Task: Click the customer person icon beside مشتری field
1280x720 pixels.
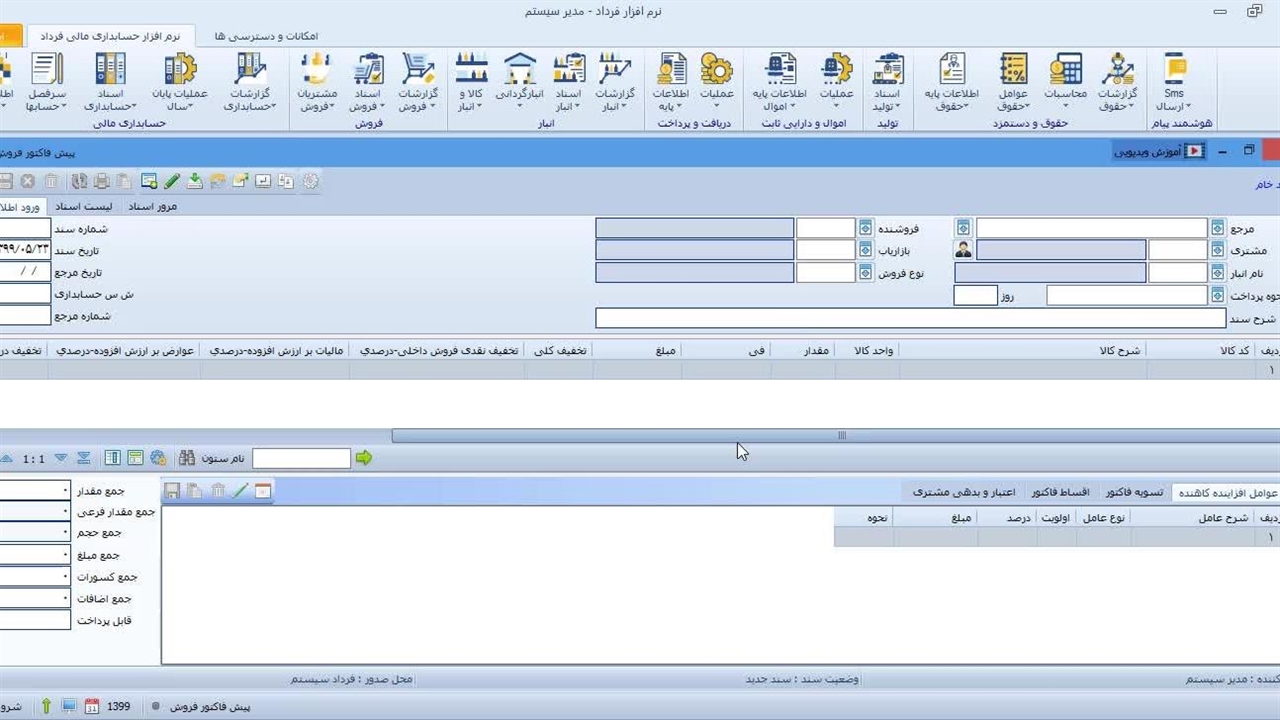Action: pyautogui.click(x=963, y=250)
